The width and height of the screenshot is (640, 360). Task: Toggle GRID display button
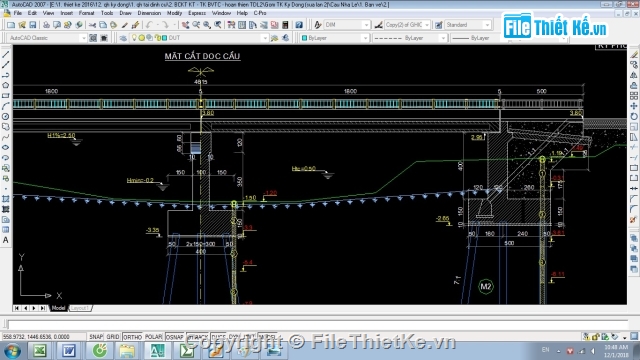tap(113, 337)
